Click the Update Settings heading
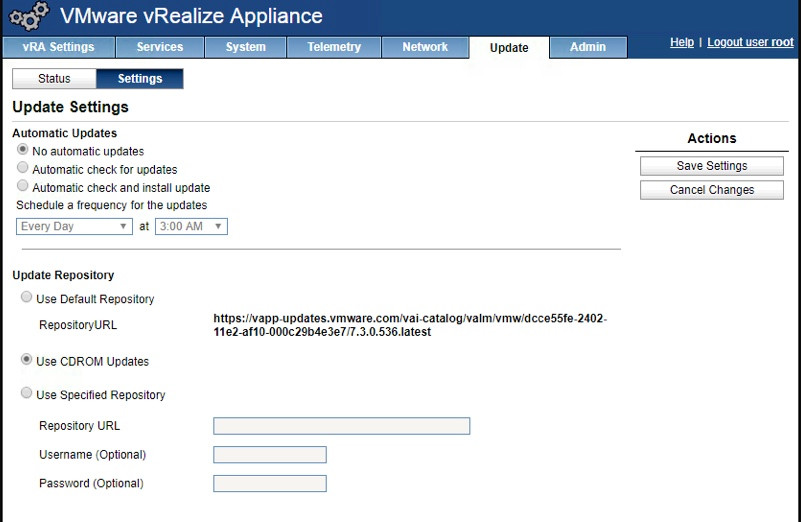The image size is (801, 522). [x=70, y=107]
